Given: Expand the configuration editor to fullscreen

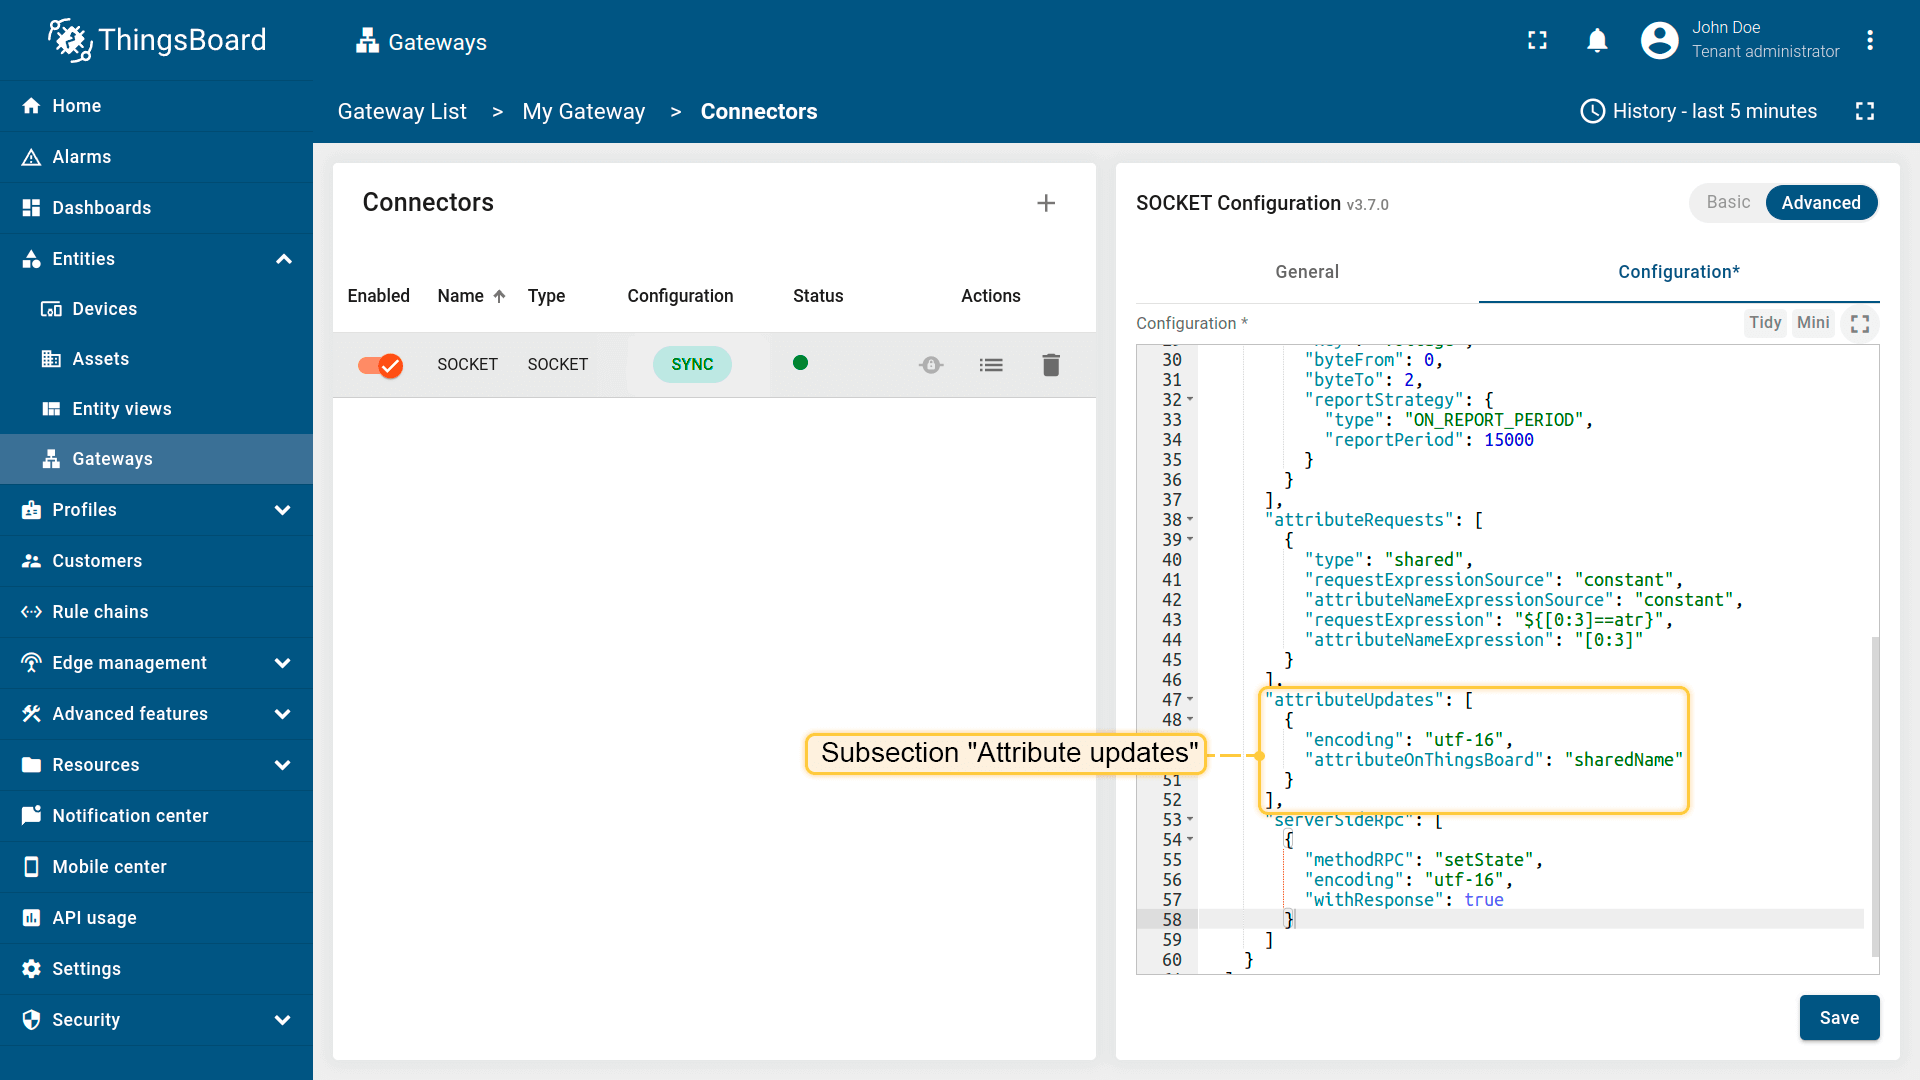Looking at the screenshot, I should click(1859, 324).
